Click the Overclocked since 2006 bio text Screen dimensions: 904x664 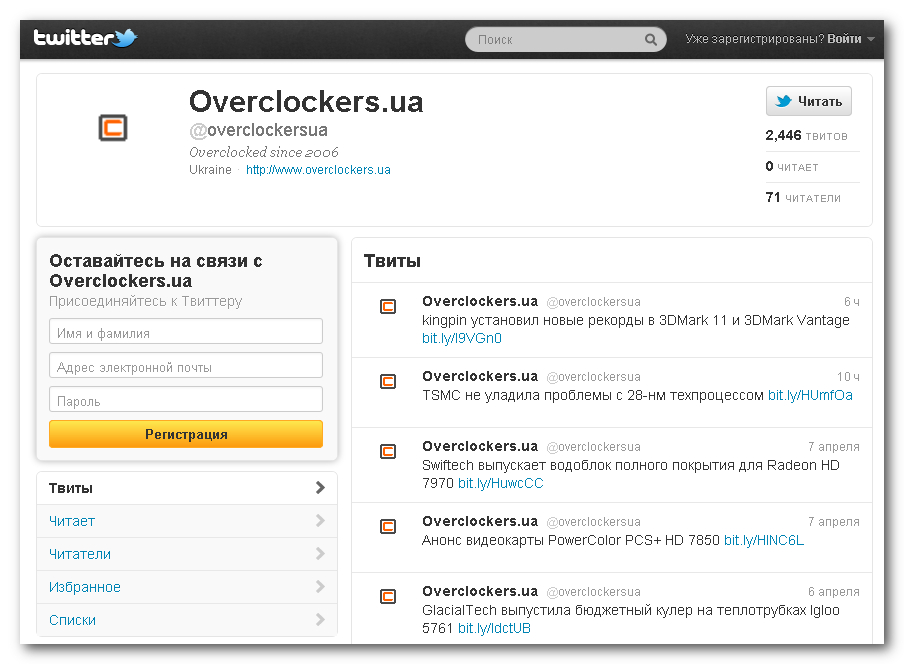coord(263,152)
